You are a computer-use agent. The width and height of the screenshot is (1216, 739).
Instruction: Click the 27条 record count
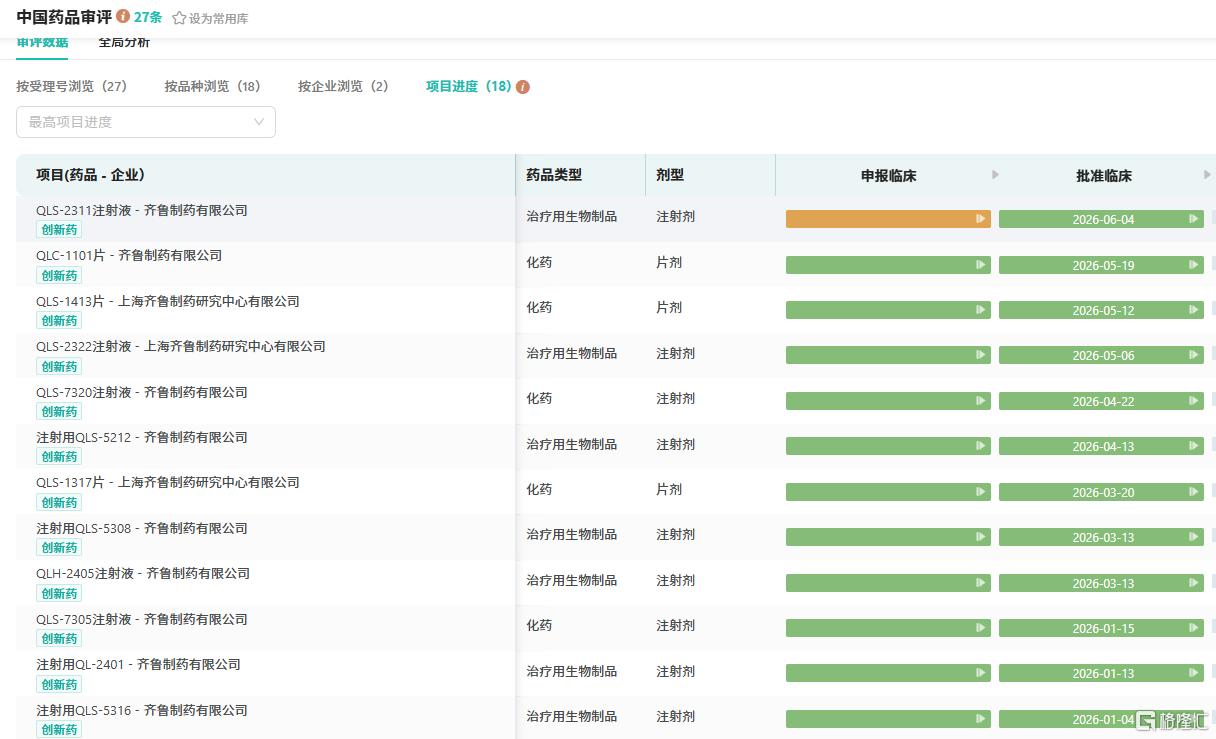coord(148,18)
